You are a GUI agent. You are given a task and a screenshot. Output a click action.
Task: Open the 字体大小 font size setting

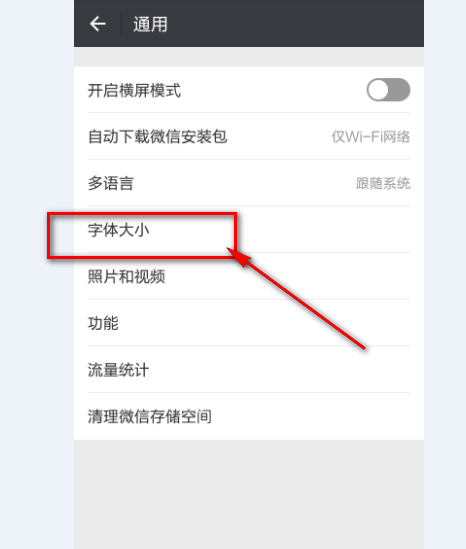249,230
